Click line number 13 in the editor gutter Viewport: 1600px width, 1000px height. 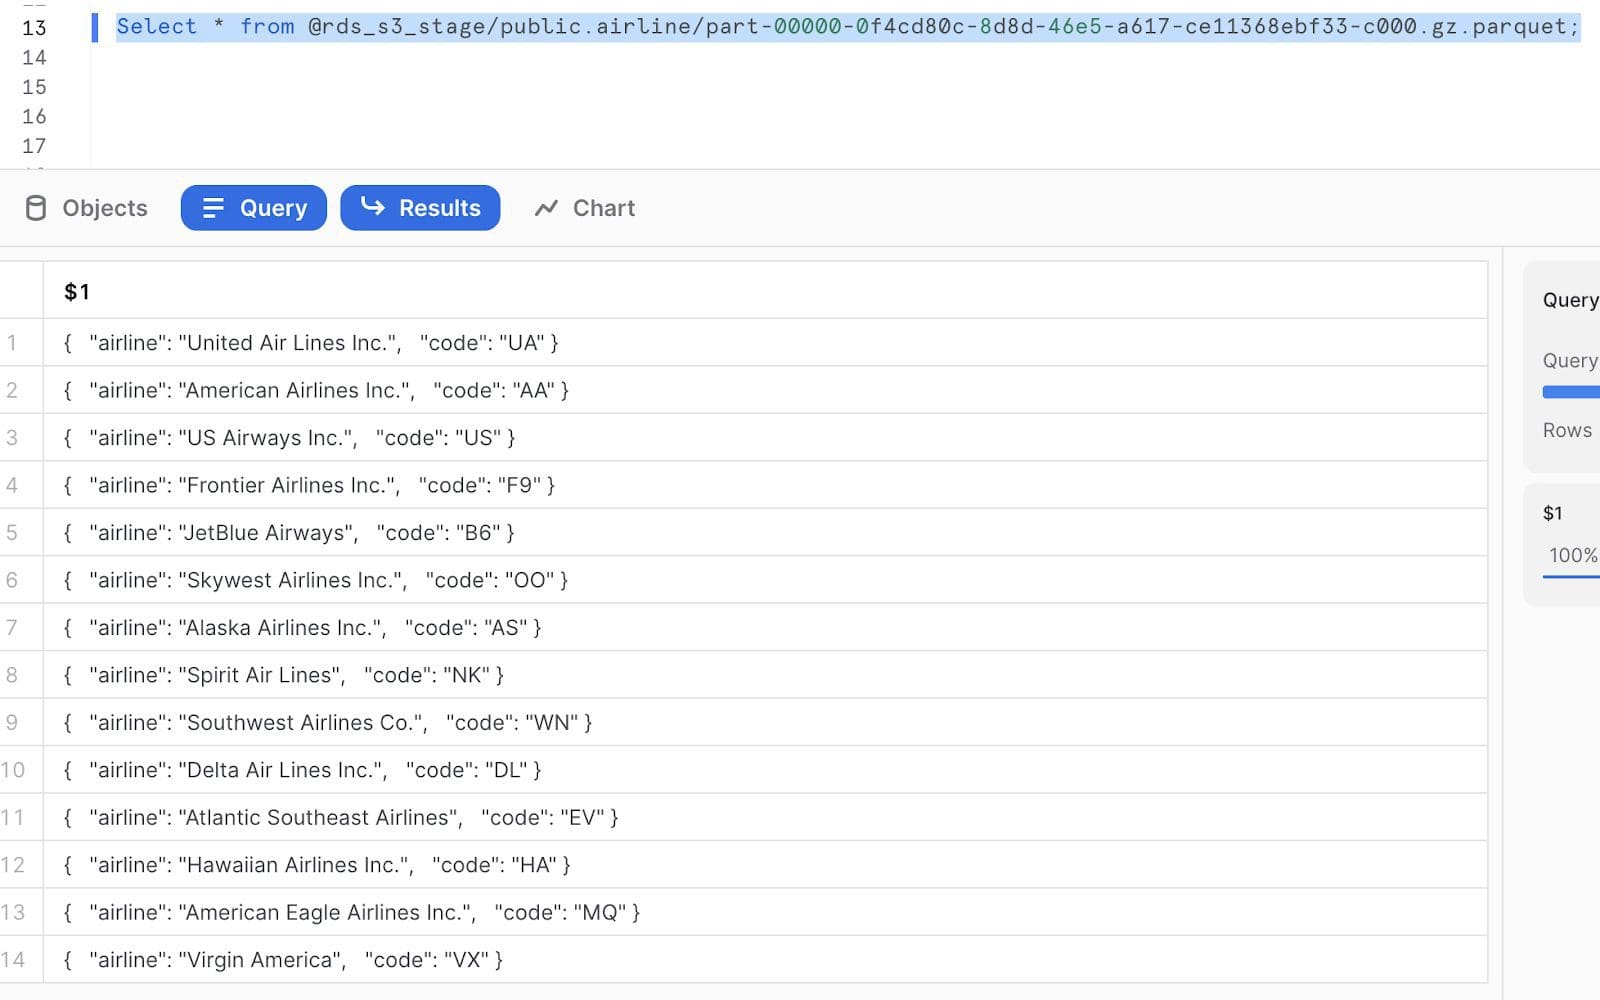coord(35,27)
